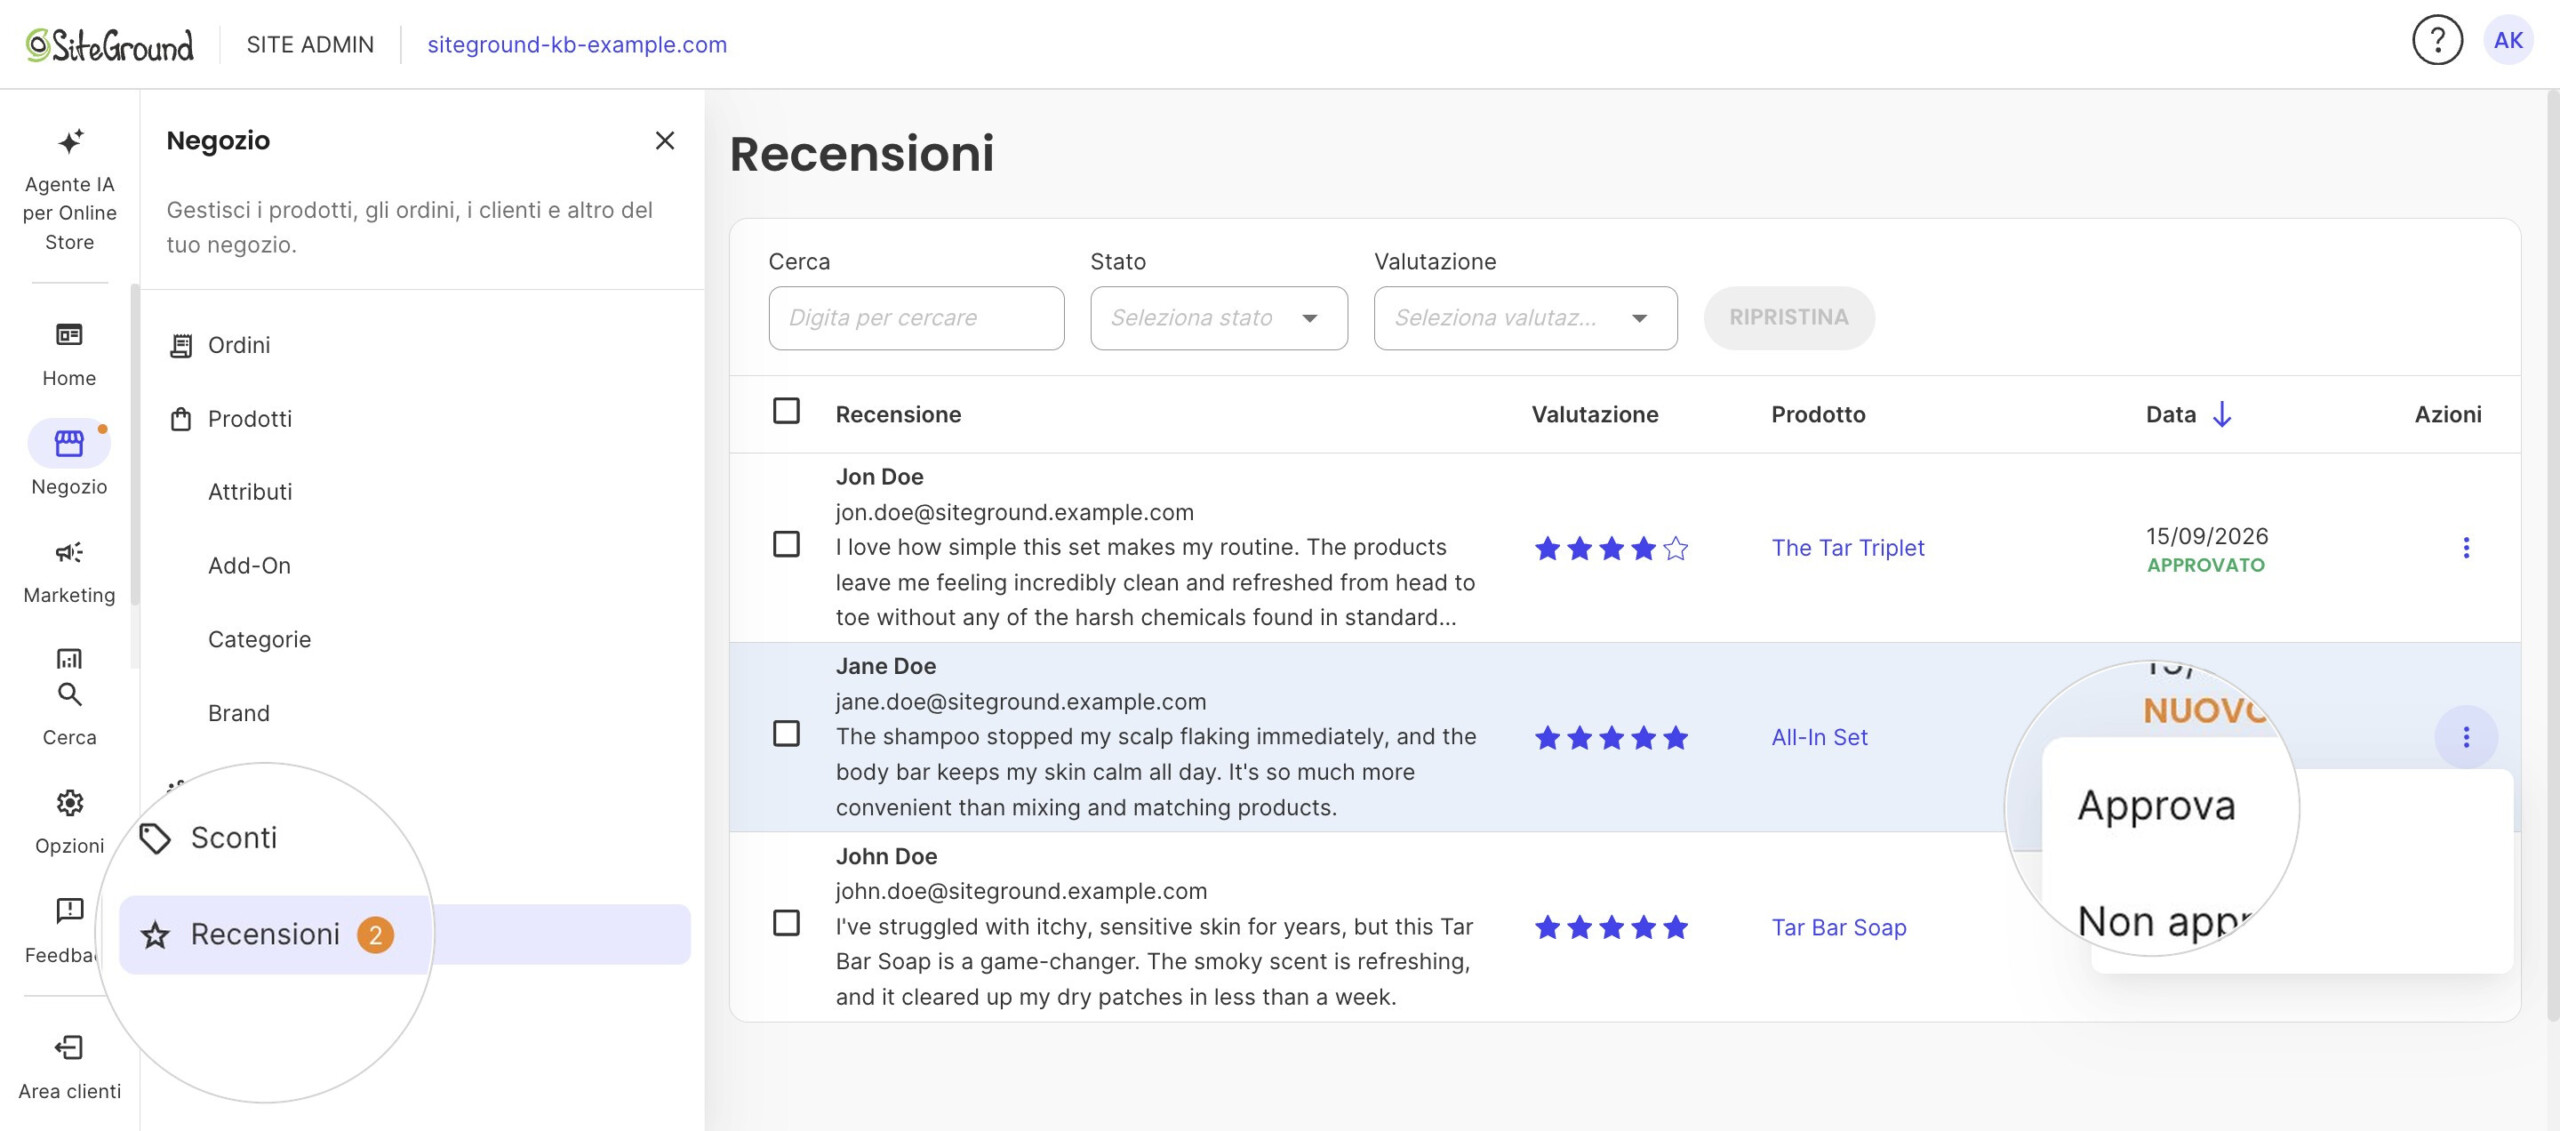Viewport: 2560px width, 1131px height.
Task: Open Marketing megaphone icon
Action: point(69,553)
